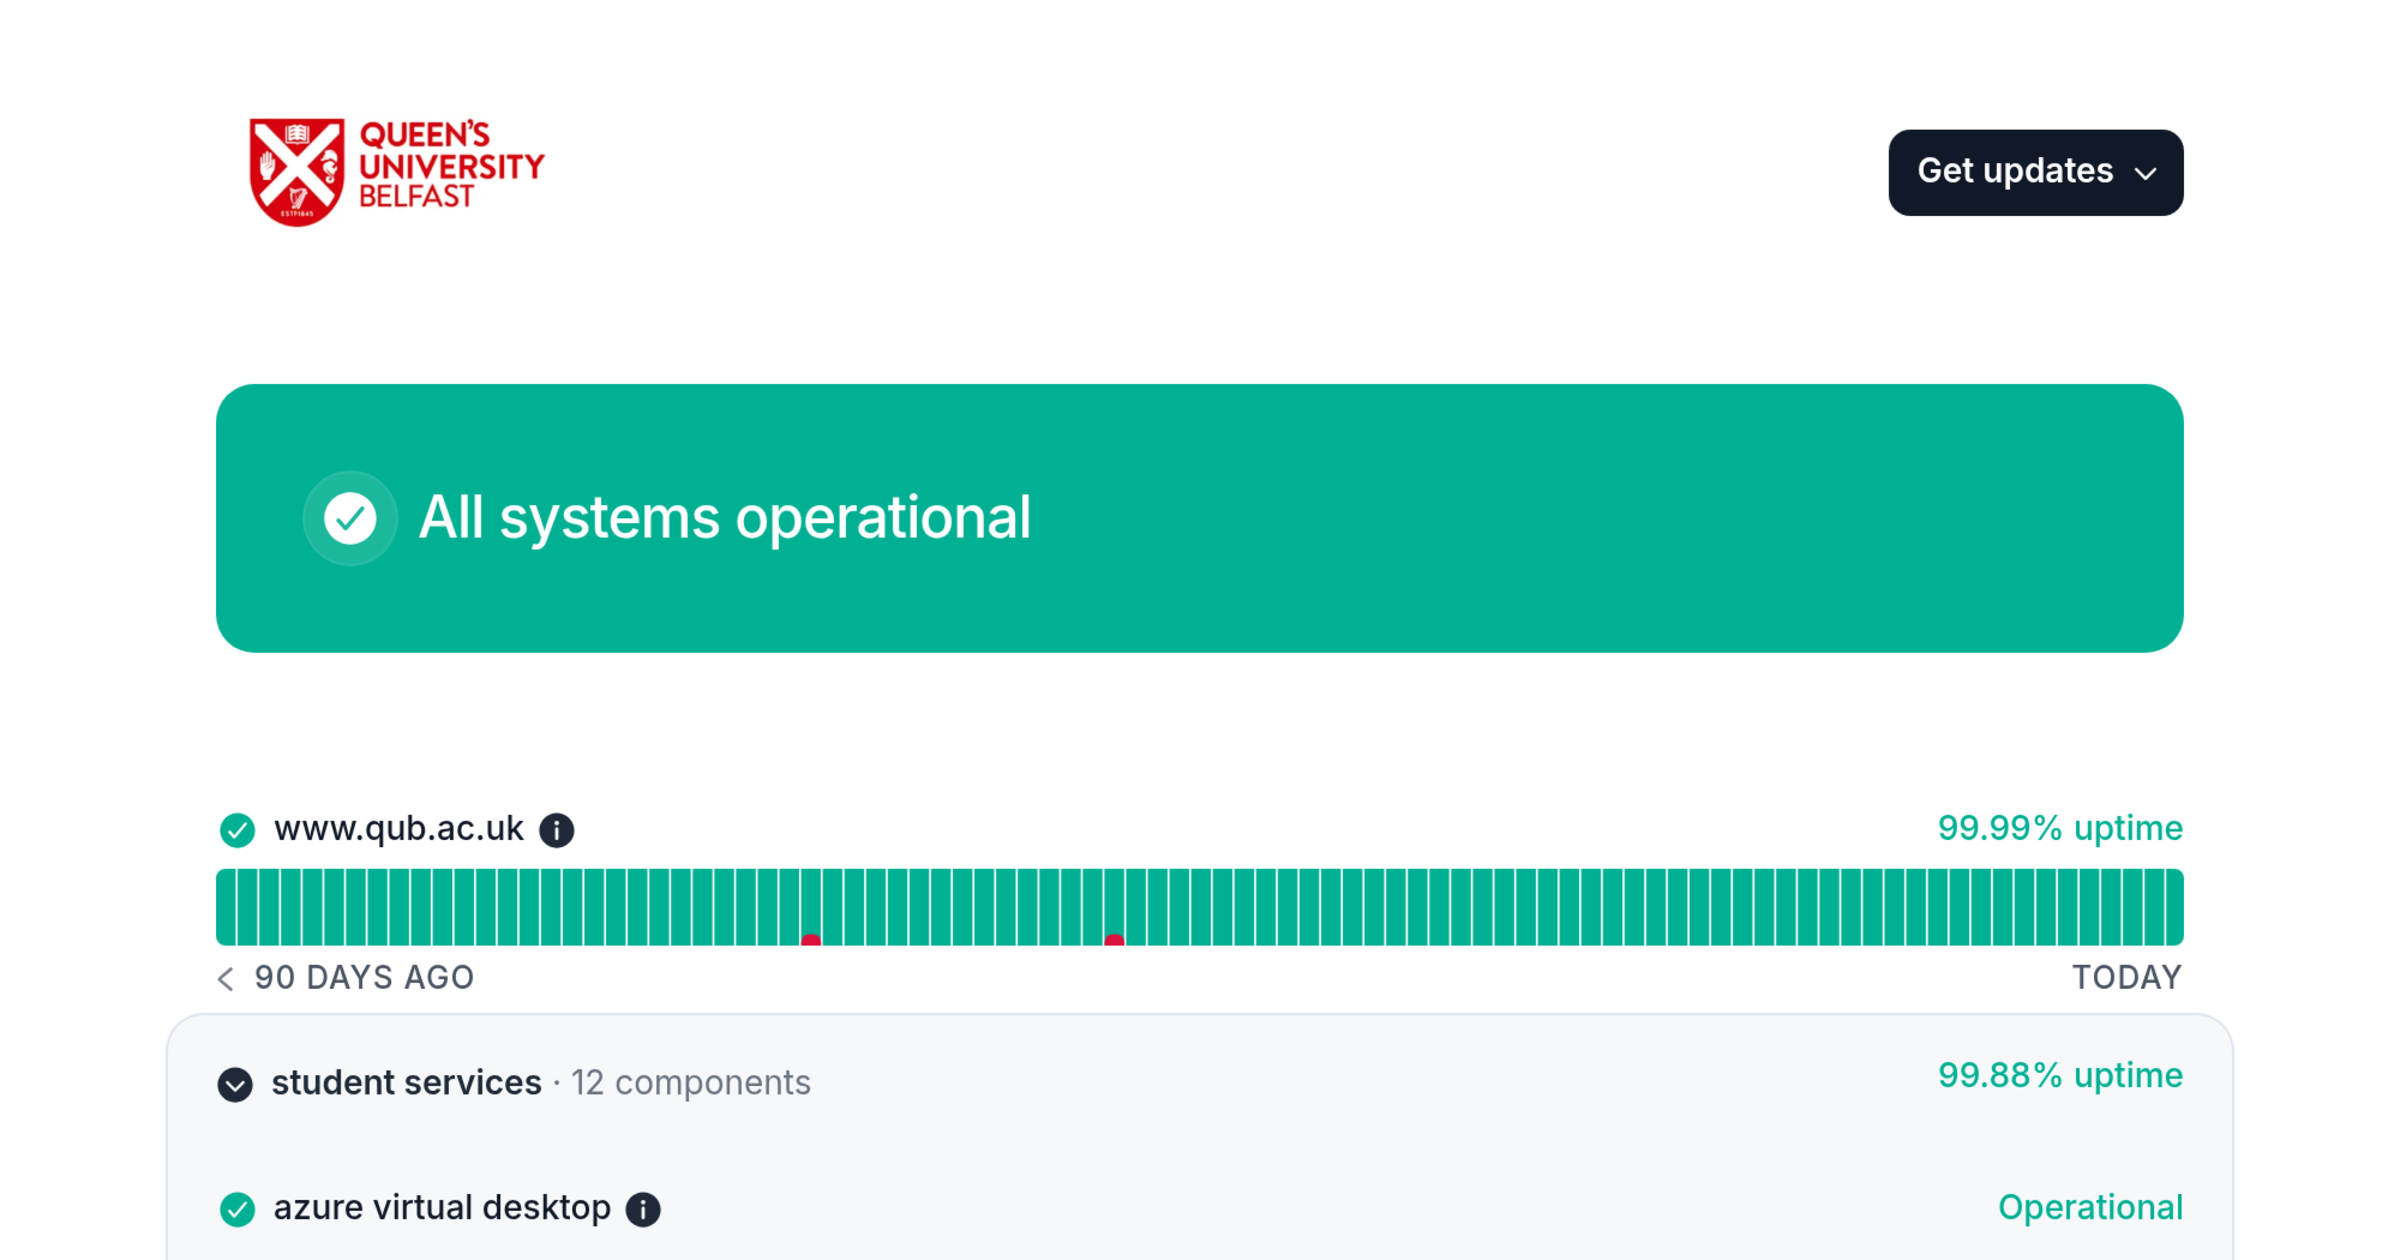Click the Queen's University Belfast logo
This screenshot has width=2400, height=1260.
point(396,172)
